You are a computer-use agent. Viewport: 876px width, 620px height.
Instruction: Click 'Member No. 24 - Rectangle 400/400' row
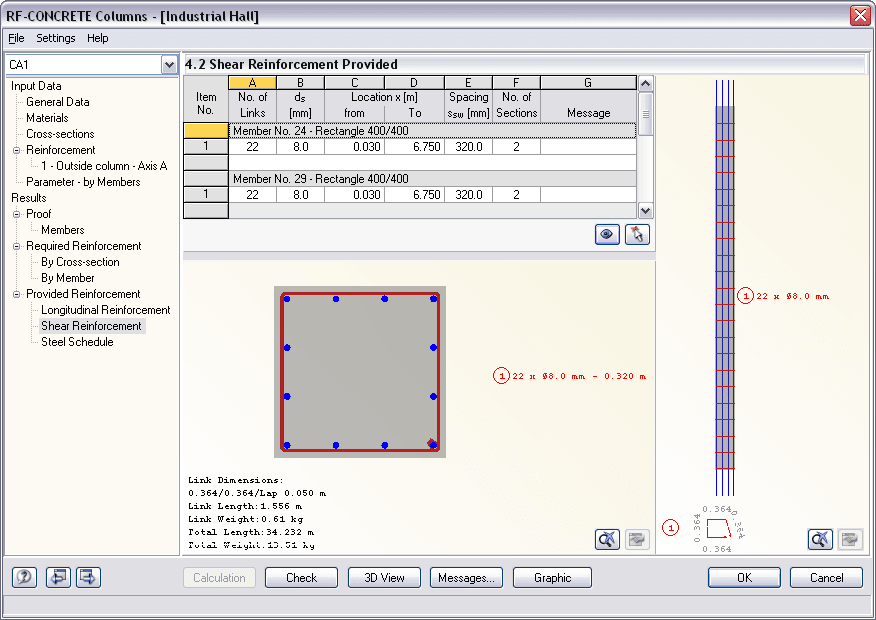(x=432, y=131)
